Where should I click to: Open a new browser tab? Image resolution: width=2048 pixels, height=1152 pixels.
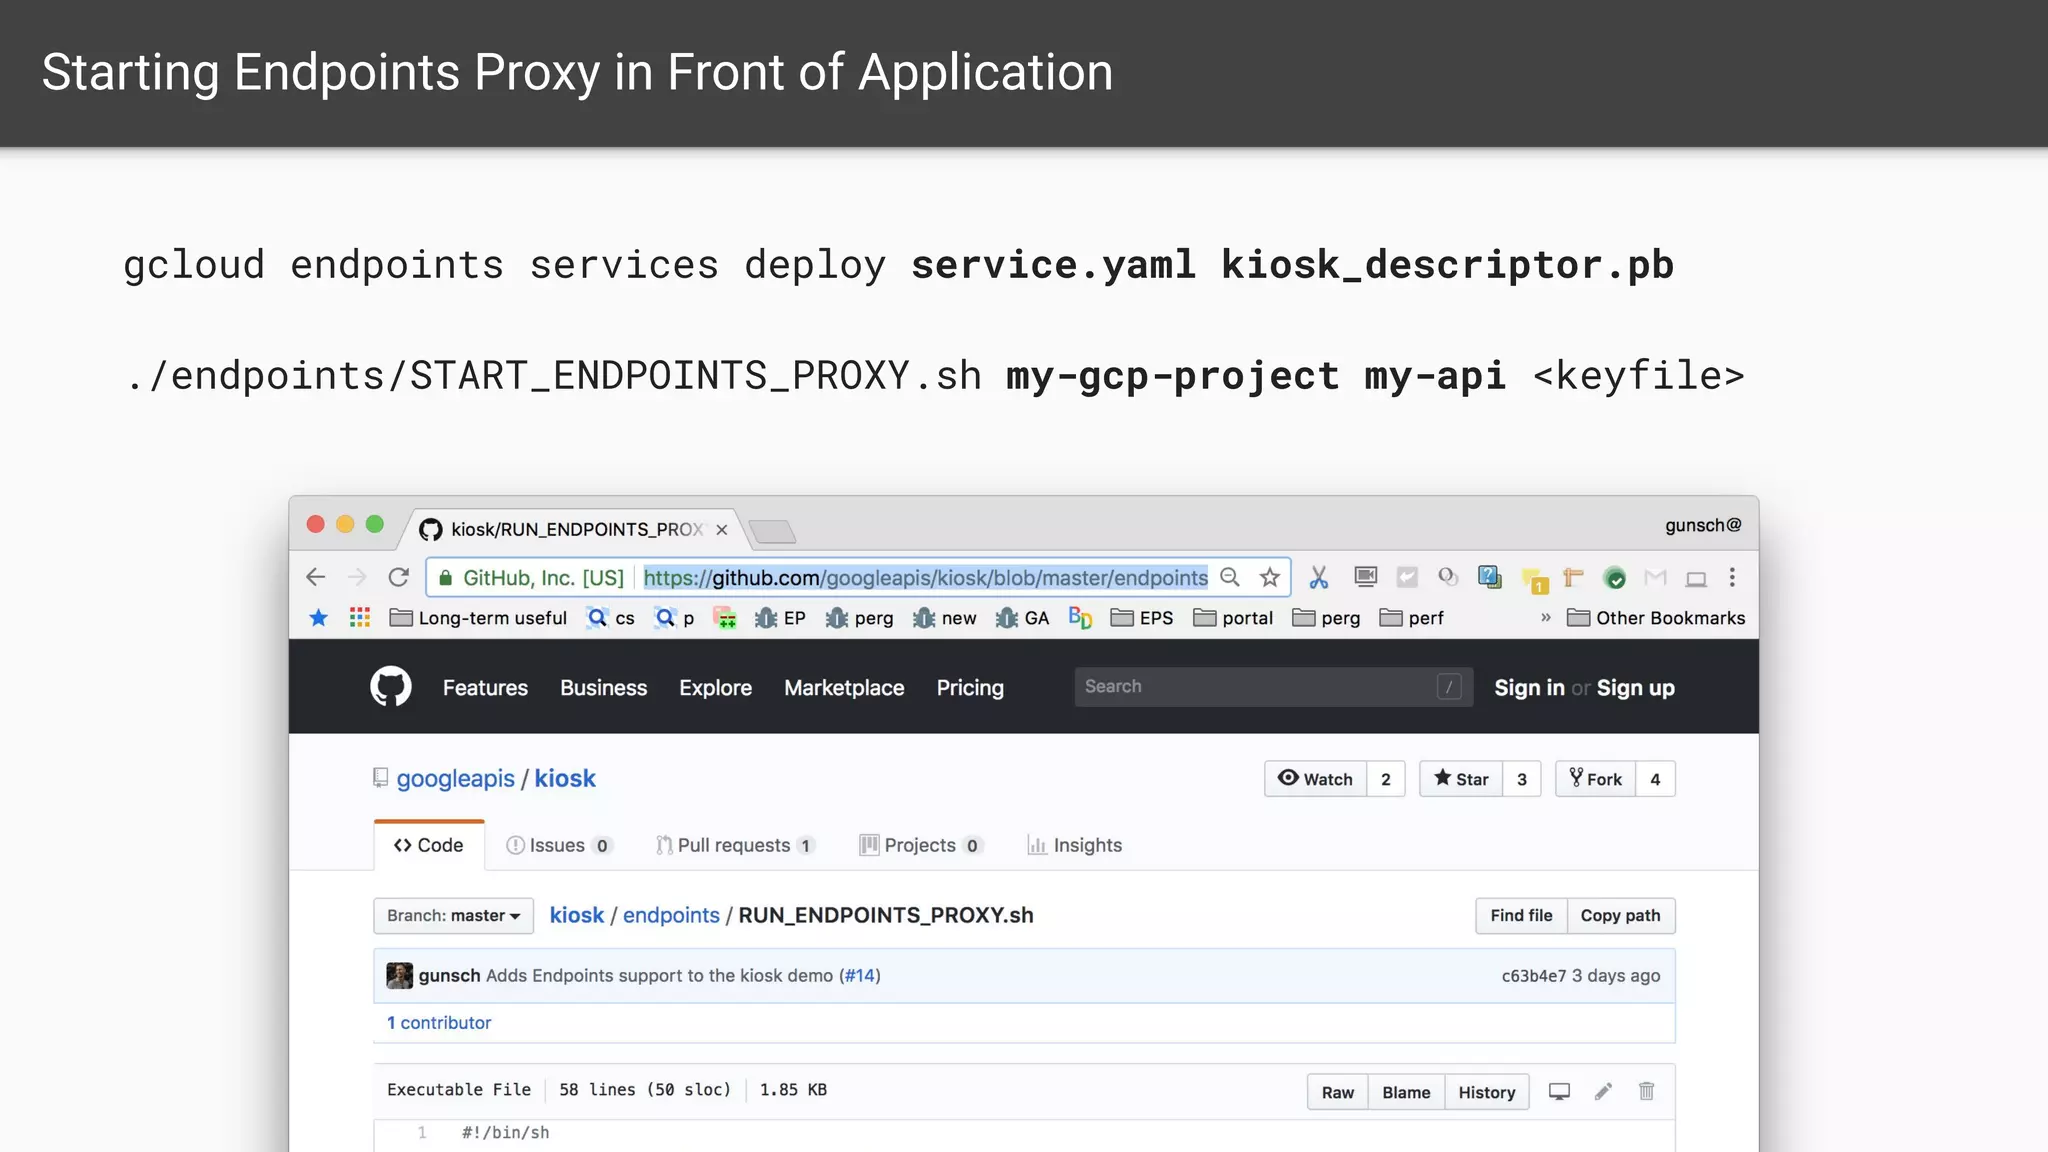click(772, 531)
